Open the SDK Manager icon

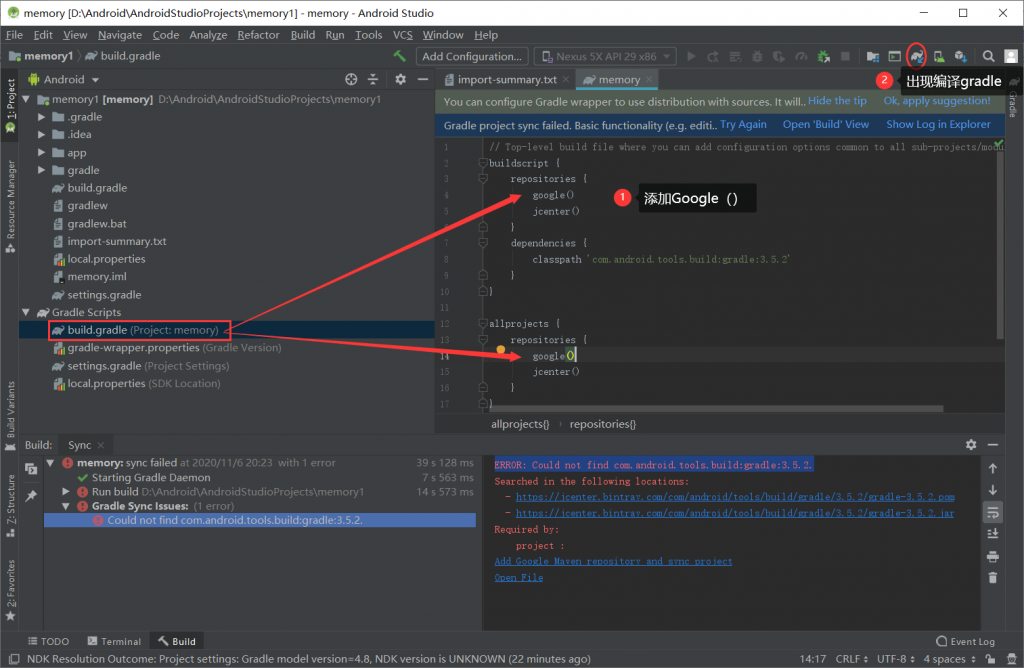[961, 56]
